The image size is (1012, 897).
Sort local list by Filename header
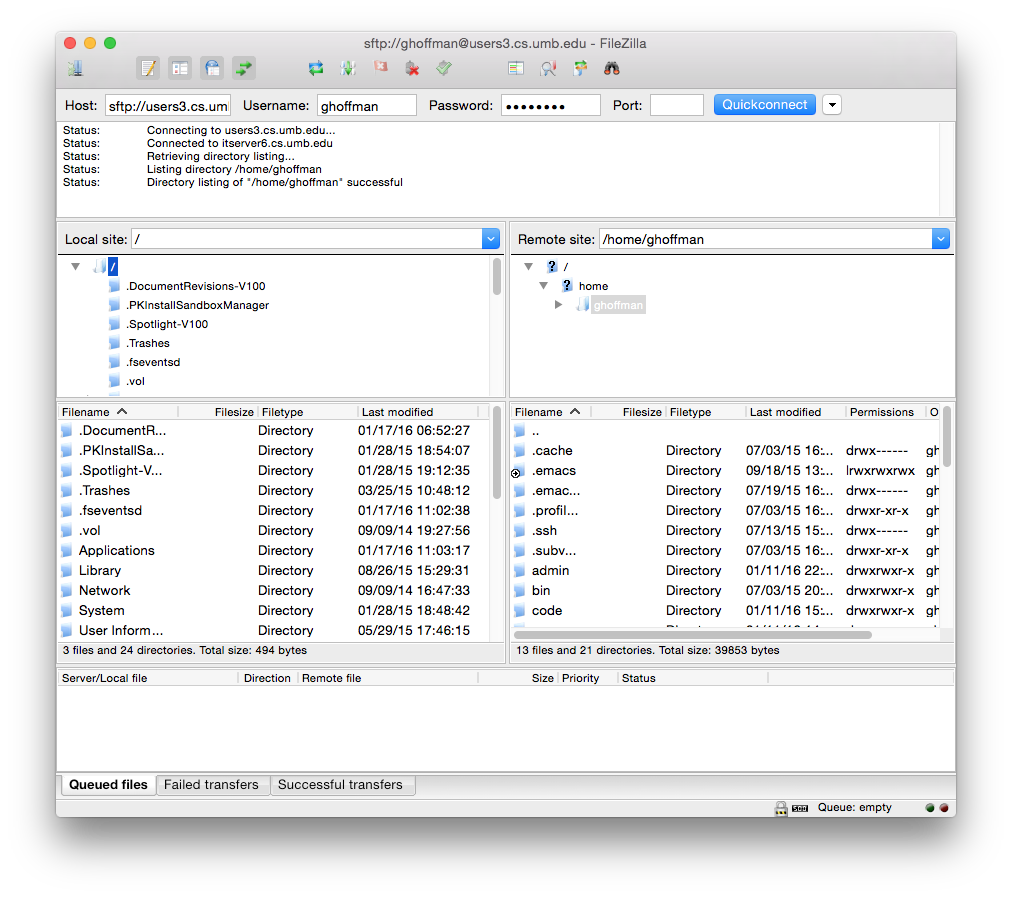118,412
